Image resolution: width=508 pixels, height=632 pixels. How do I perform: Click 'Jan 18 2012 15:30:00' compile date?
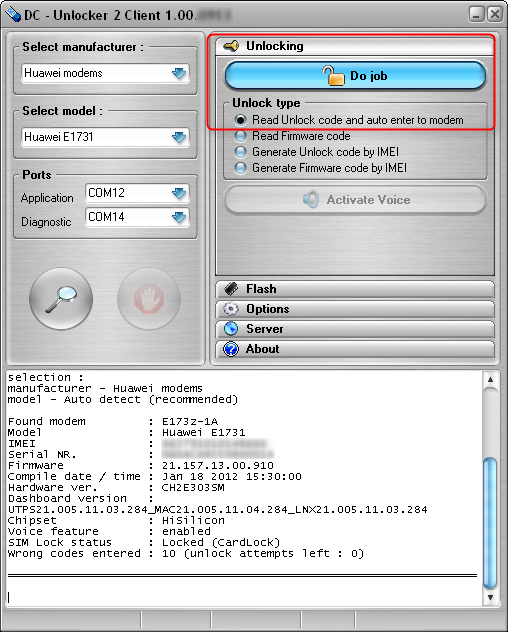coord(232,476)
